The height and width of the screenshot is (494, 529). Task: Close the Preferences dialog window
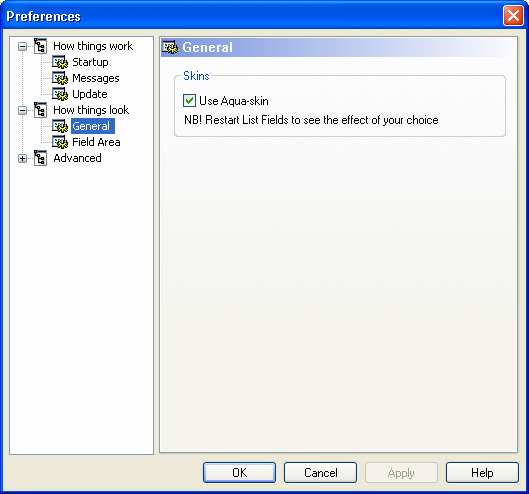513,16
